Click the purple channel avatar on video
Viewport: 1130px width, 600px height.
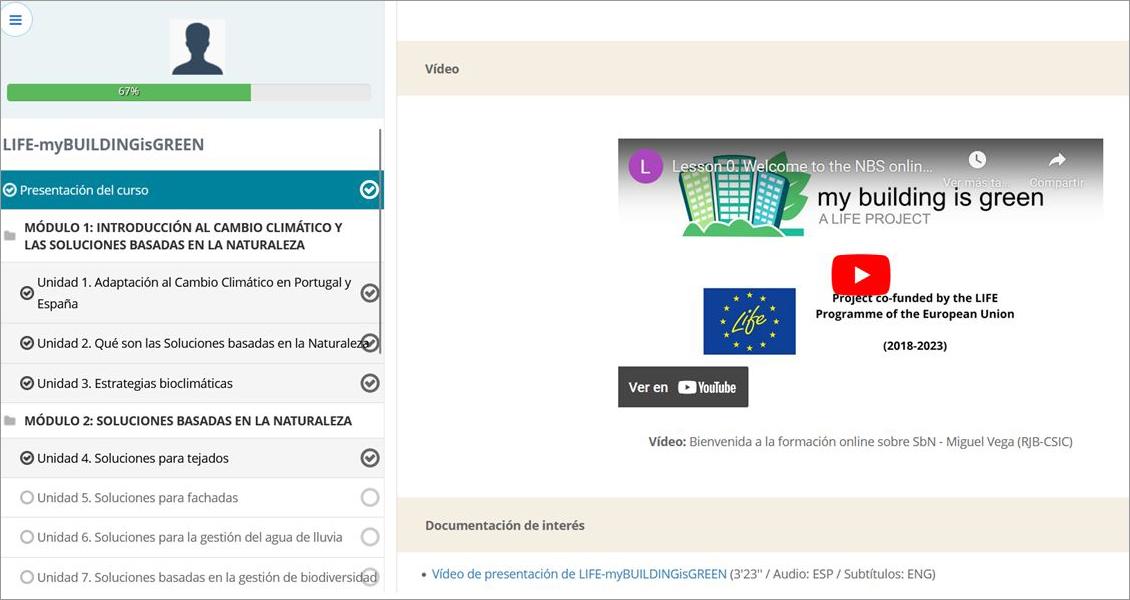[x=645, y=166]
